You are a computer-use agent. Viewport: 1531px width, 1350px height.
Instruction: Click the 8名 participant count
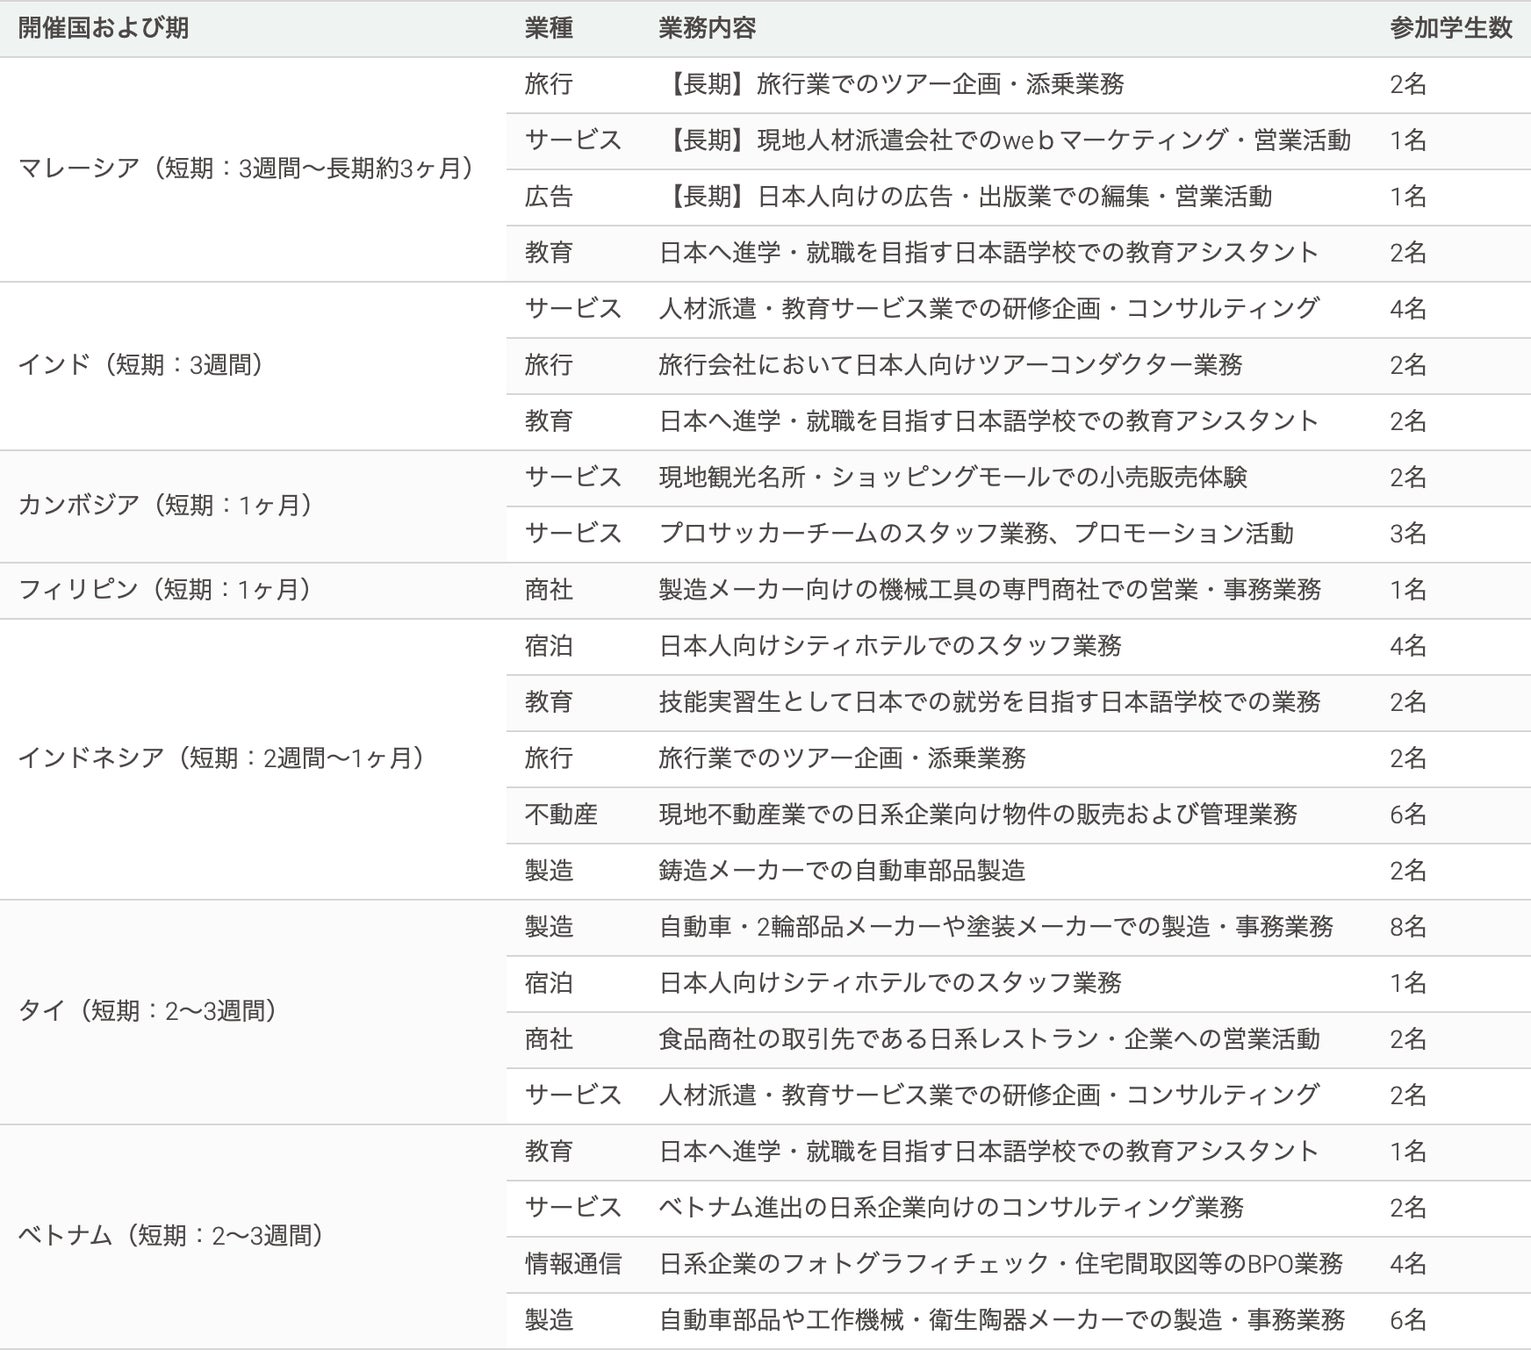(x=1408, y=926)
